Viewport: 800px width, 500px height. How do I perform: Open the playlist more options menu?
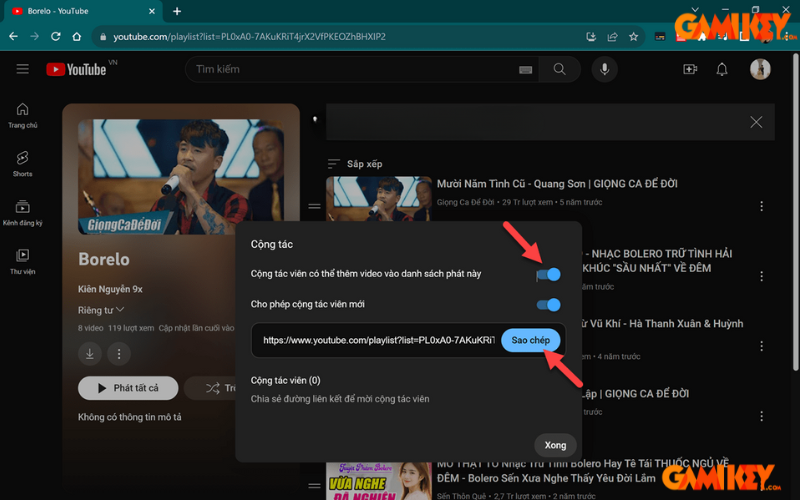tap(119, 354)
